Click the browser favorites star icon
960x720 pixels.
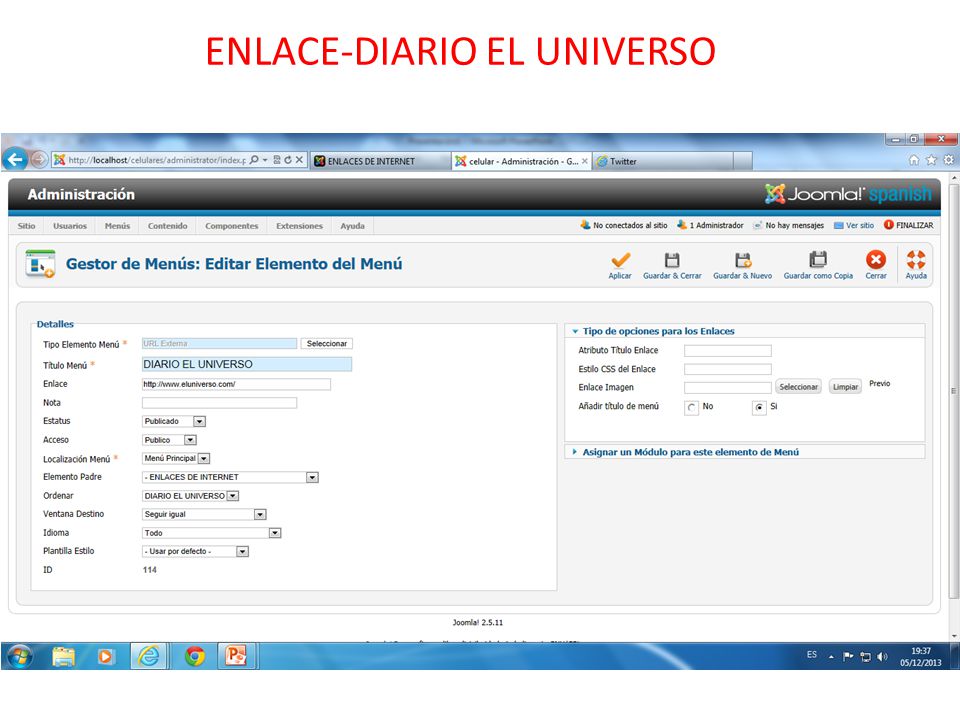pos(931,160)
